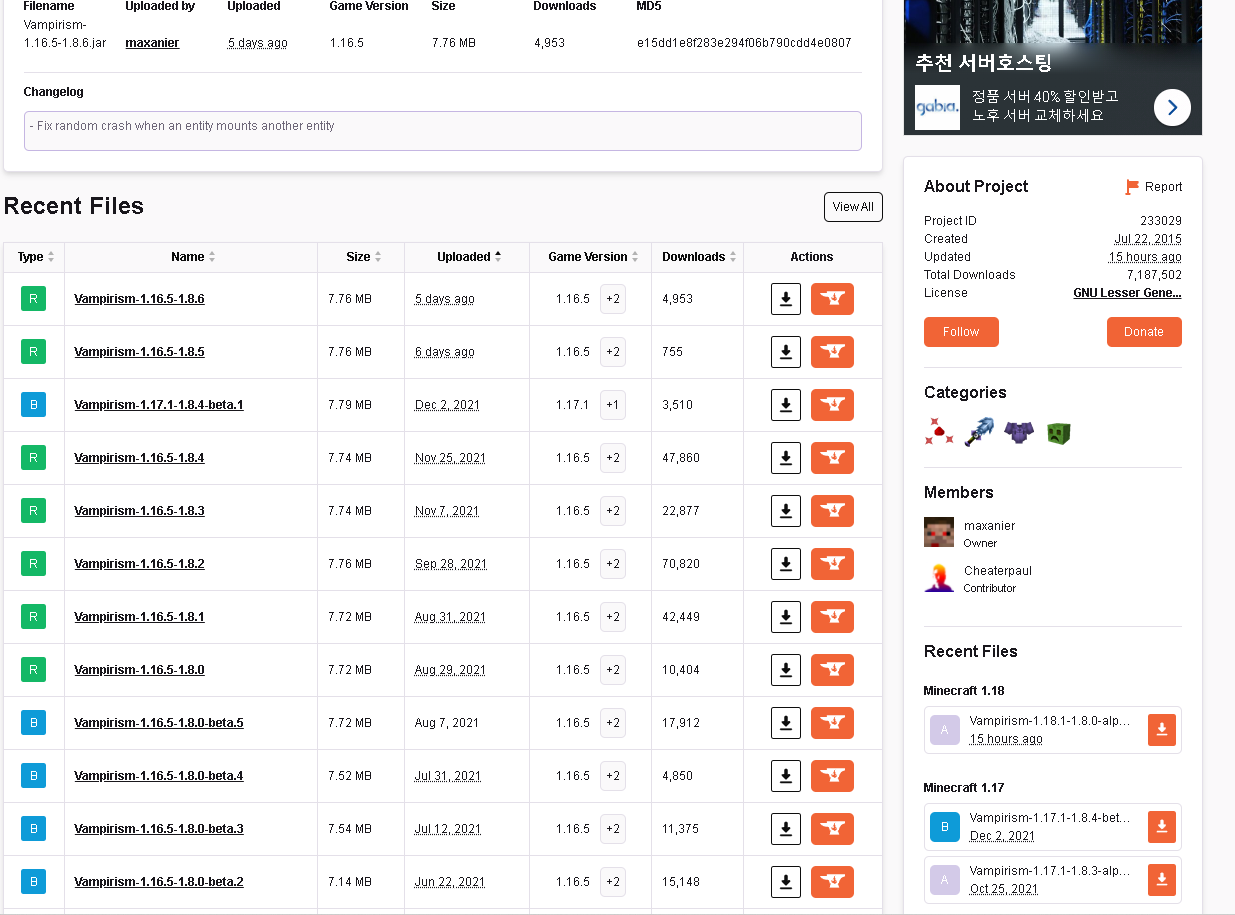
Task: Click the gabia server hosting ad banner
Action: [1053, 67]
